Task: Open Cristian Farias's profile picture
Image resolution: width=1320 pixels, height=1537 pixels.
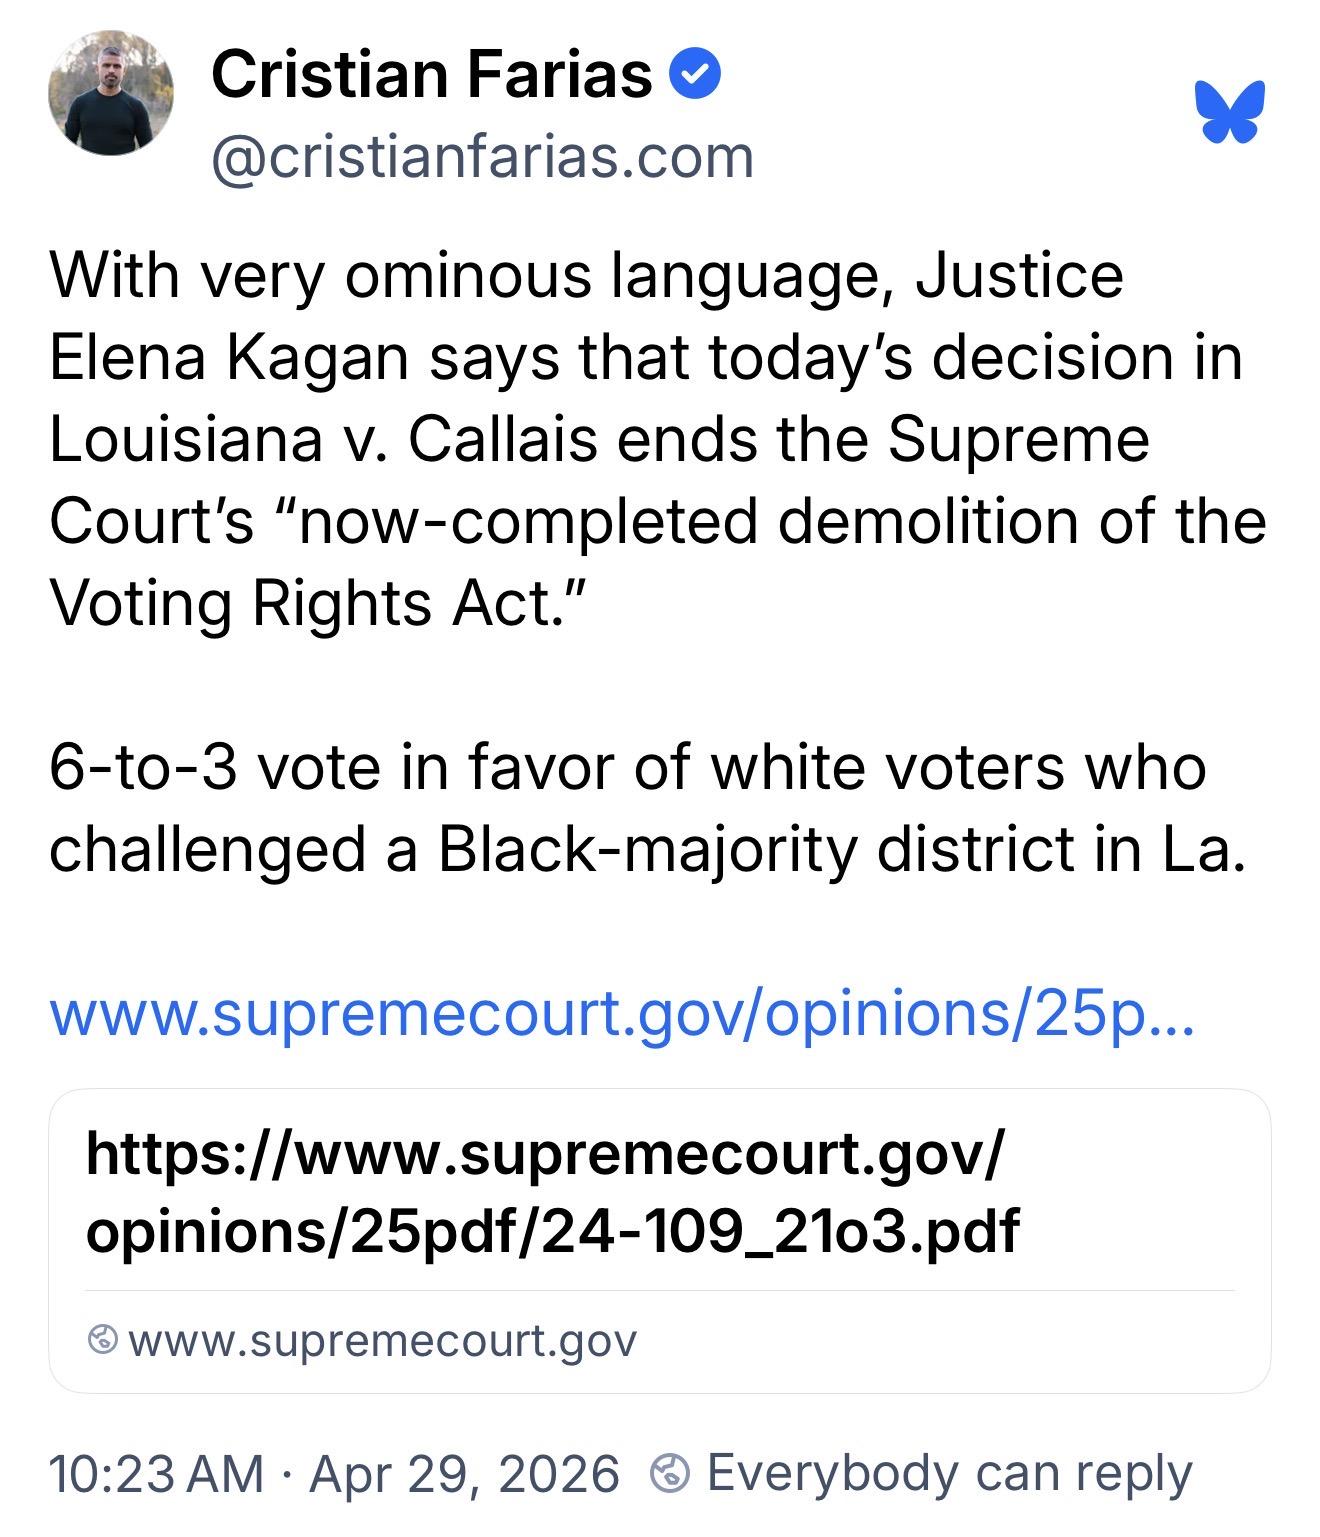Action: (111, 93)
